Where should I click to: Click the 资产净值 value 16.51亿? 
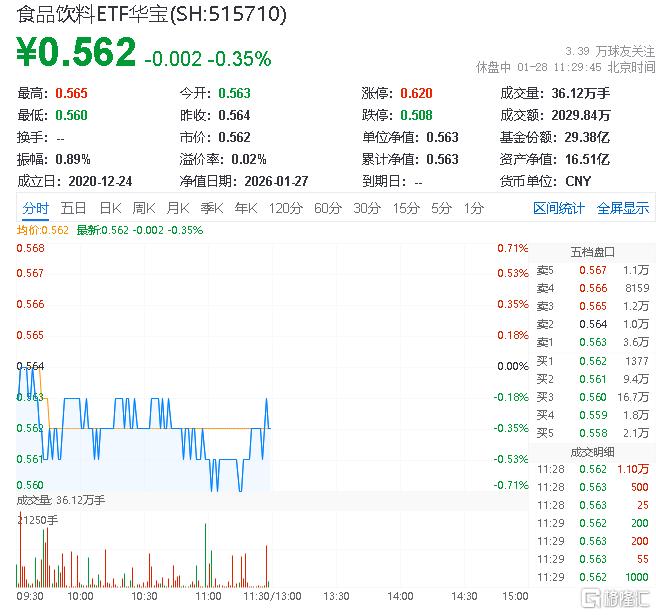coord(587,159)
